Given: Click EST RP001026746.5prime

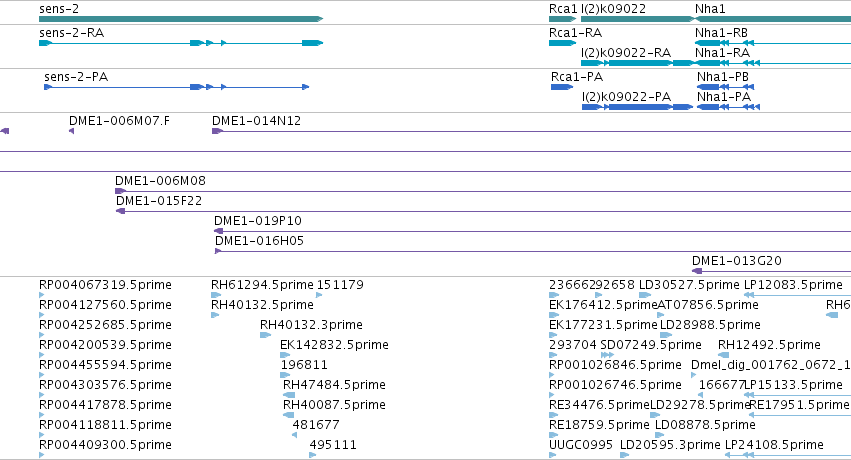Looking at the screenshot, I should [x=615, y=385].
